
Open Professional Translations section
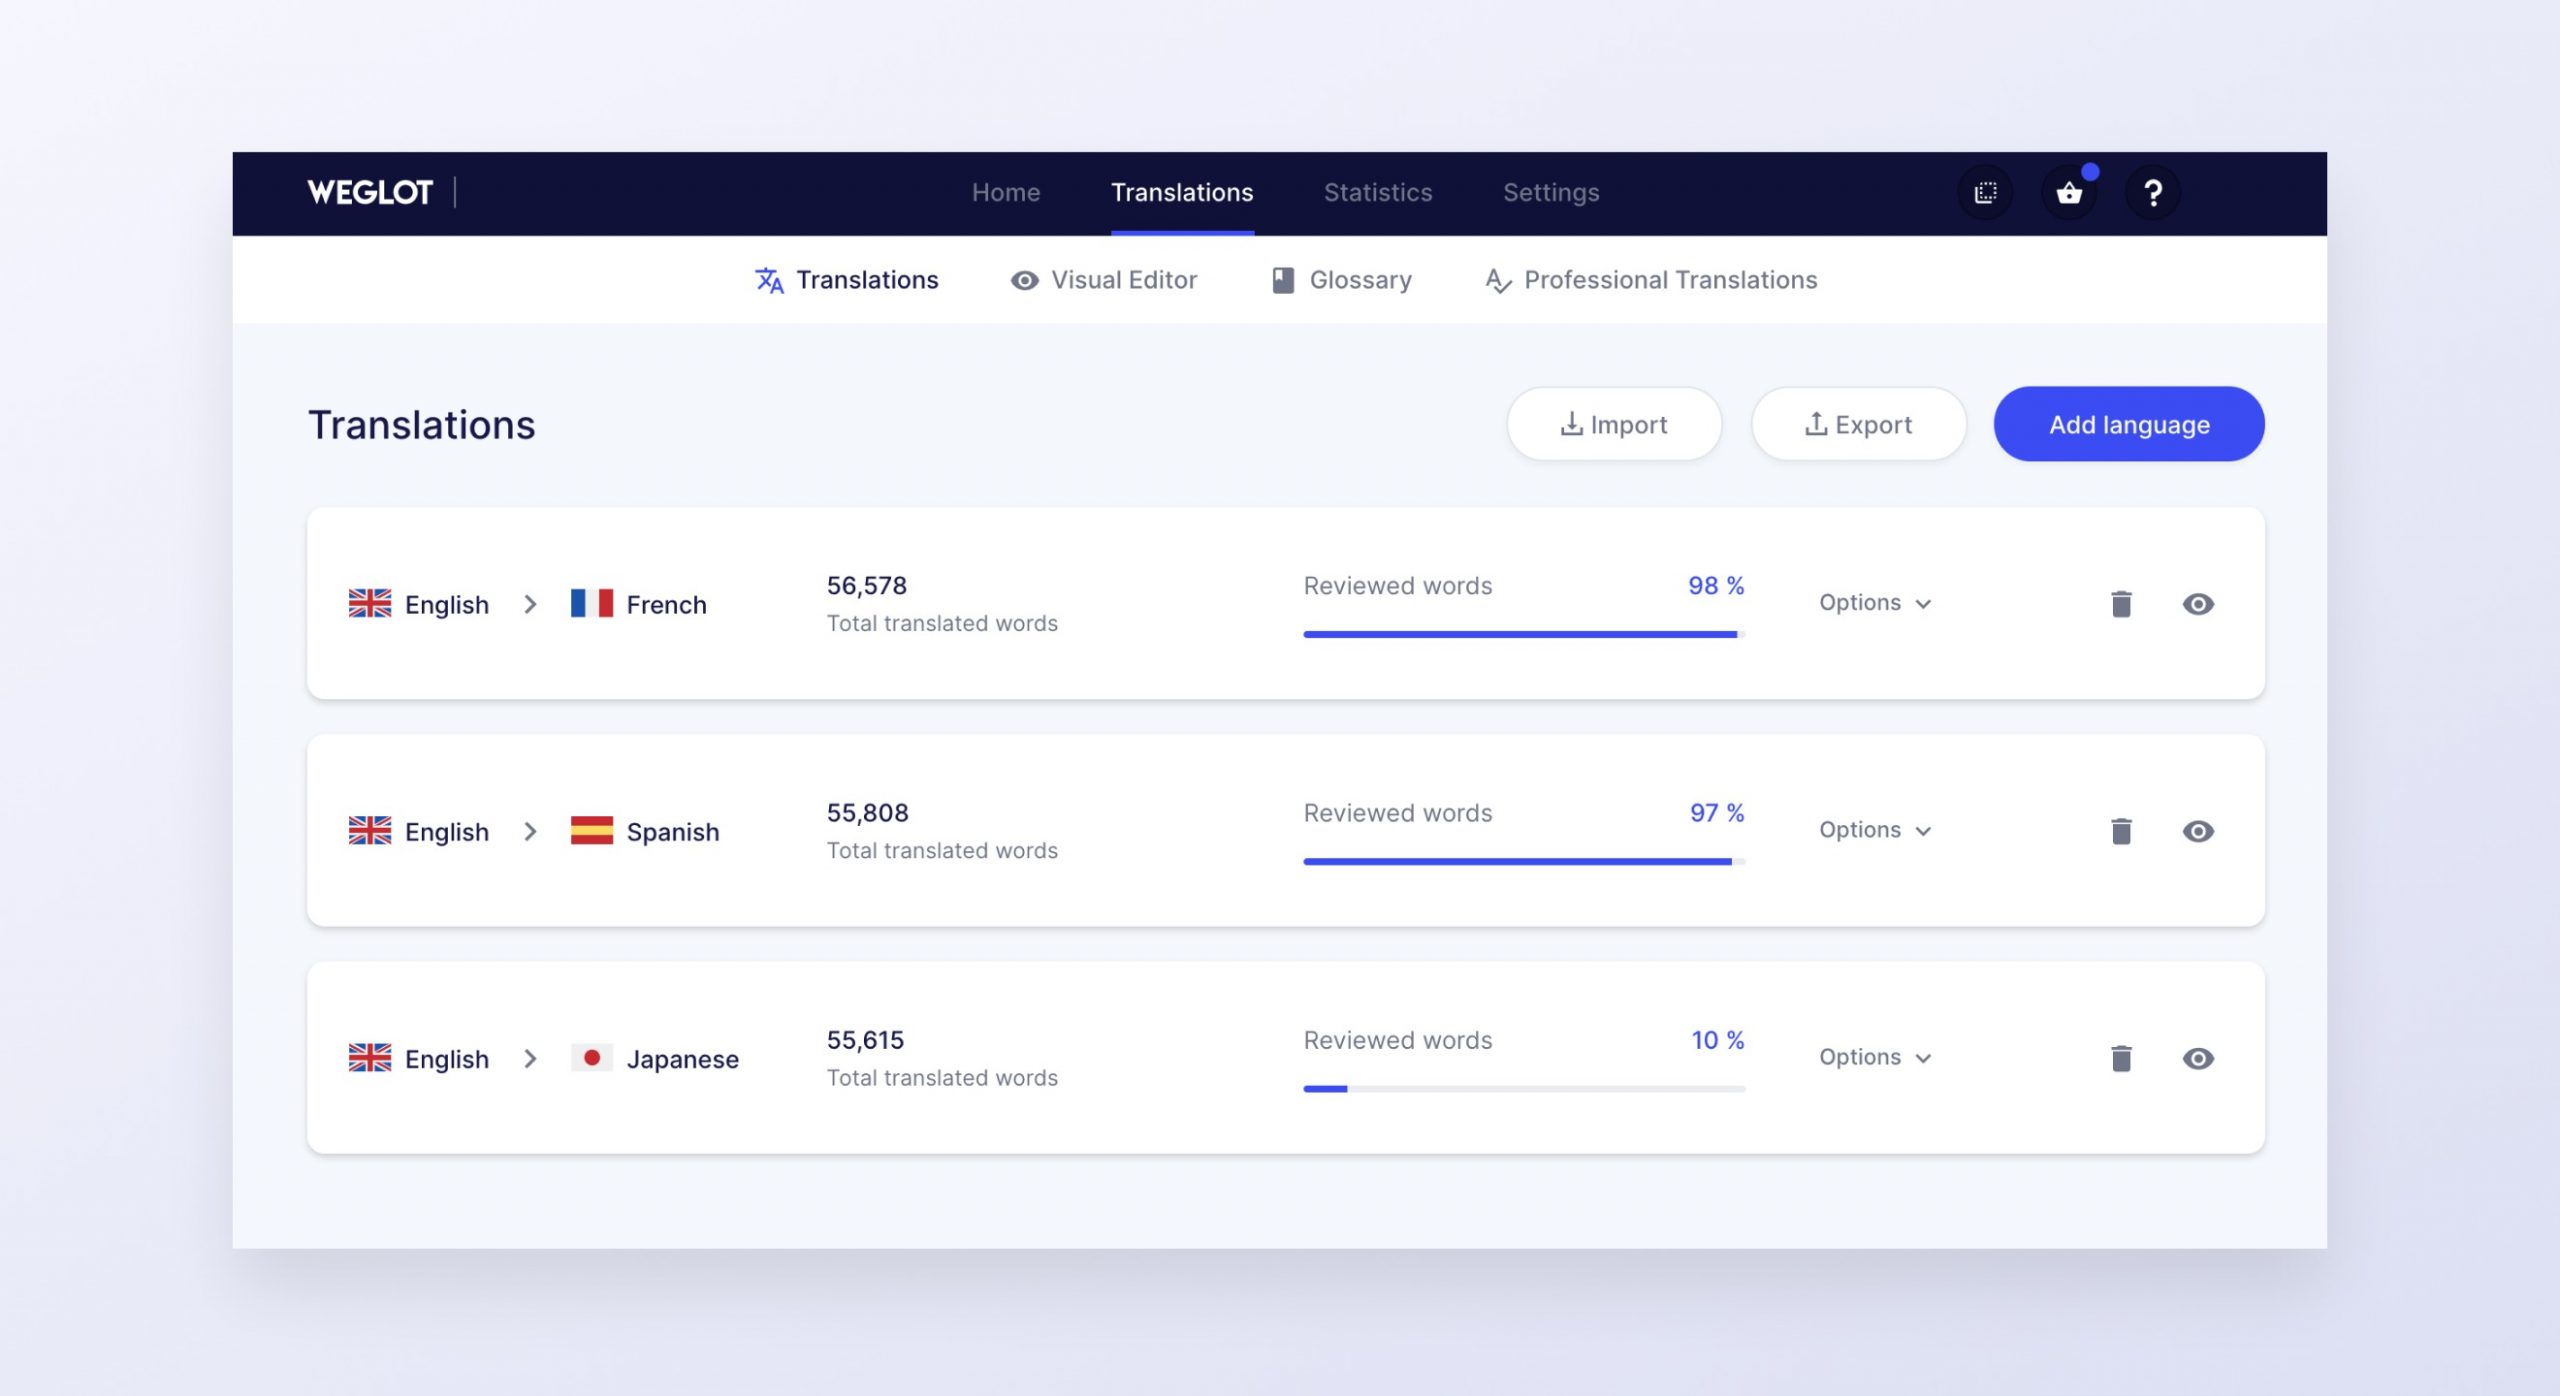coord(1651,279)
